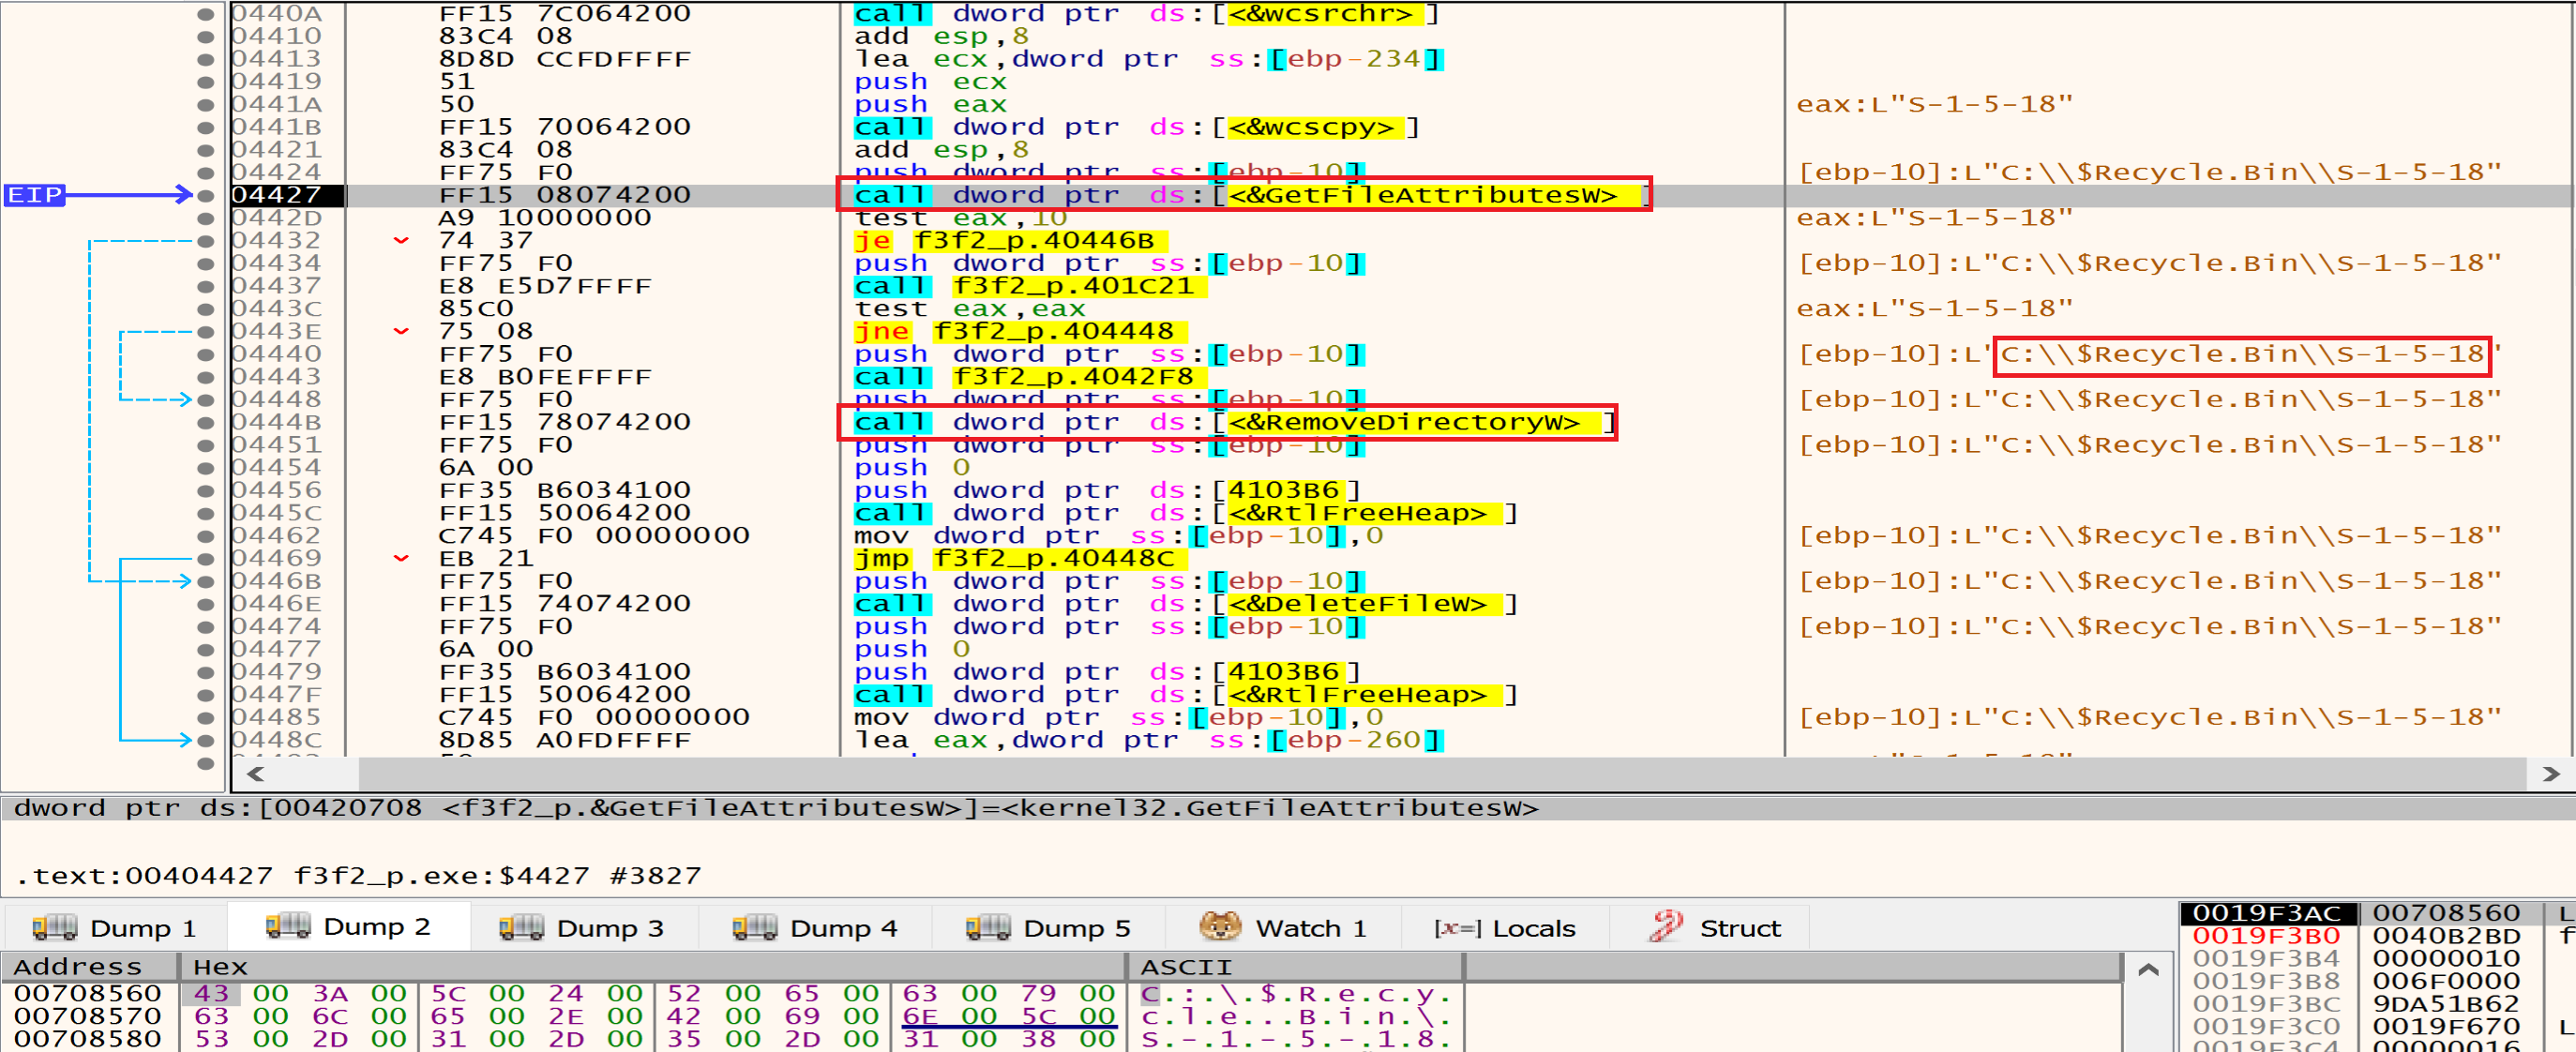
Task: Click red jump chevron beside jne f3f2_p.404448
Action: click(401, 332)
